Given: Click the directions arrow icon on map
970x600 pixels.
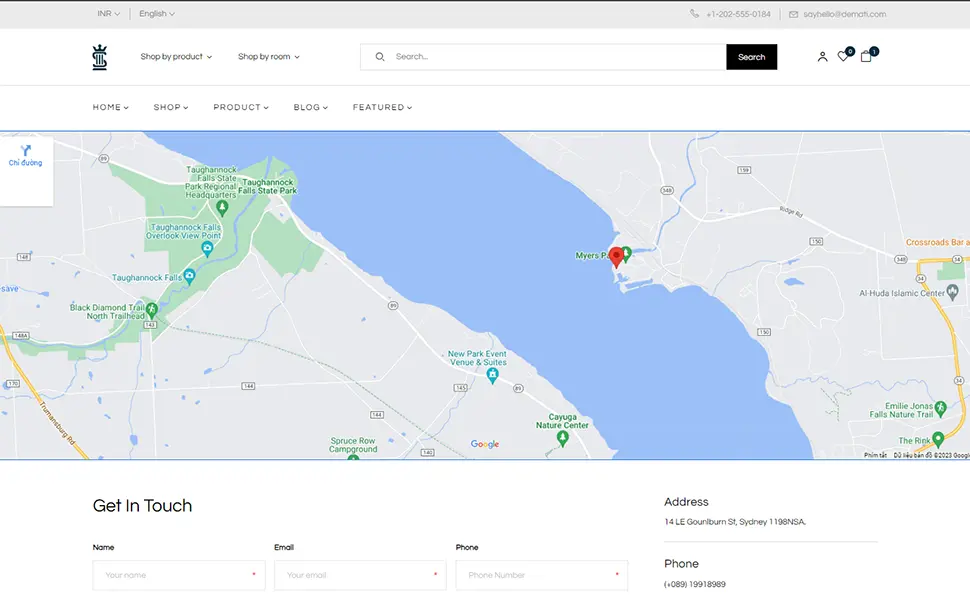Looking at the screenshot, I should pos(26,151).
